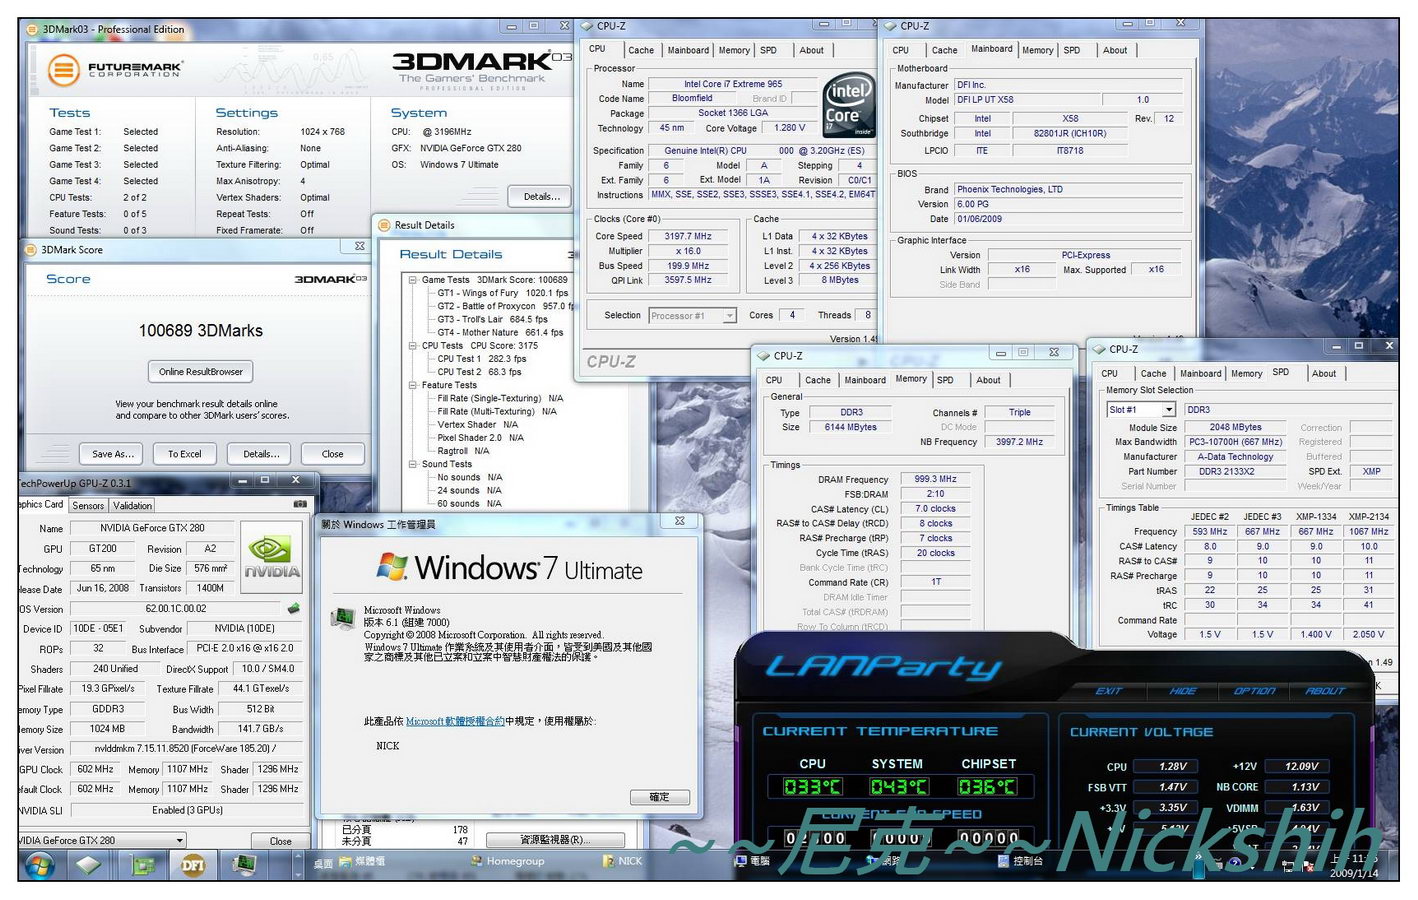Viewport: 1418px width, 900px height.
Task: Collapse the Game Tests tree node
Action: (412, 280)
